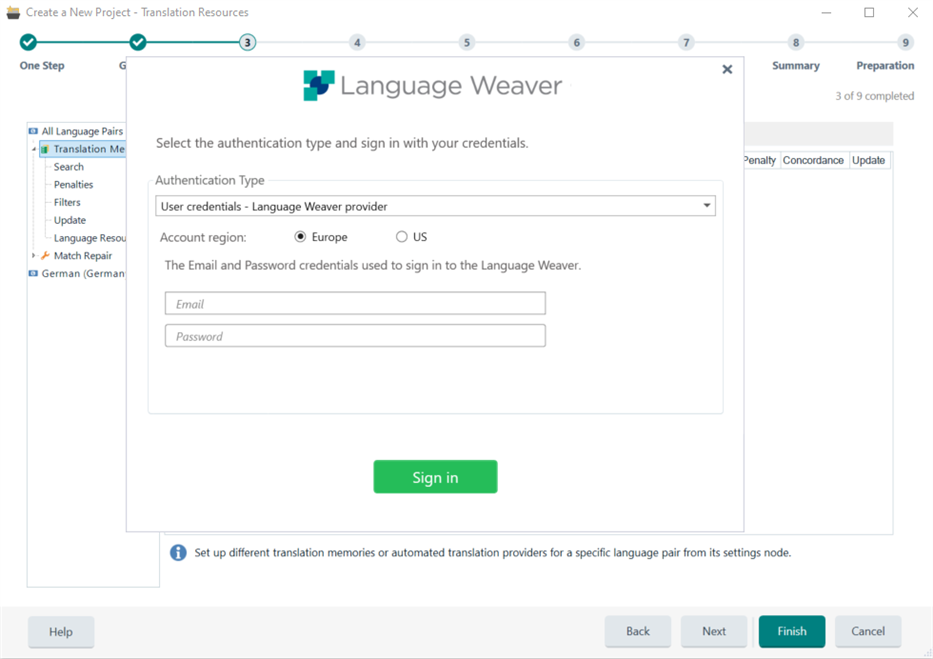The height and width of the screenshot is (659, 933).
Task: Open the Authentication Type dropdown
Action: click(x=435, y=206)
